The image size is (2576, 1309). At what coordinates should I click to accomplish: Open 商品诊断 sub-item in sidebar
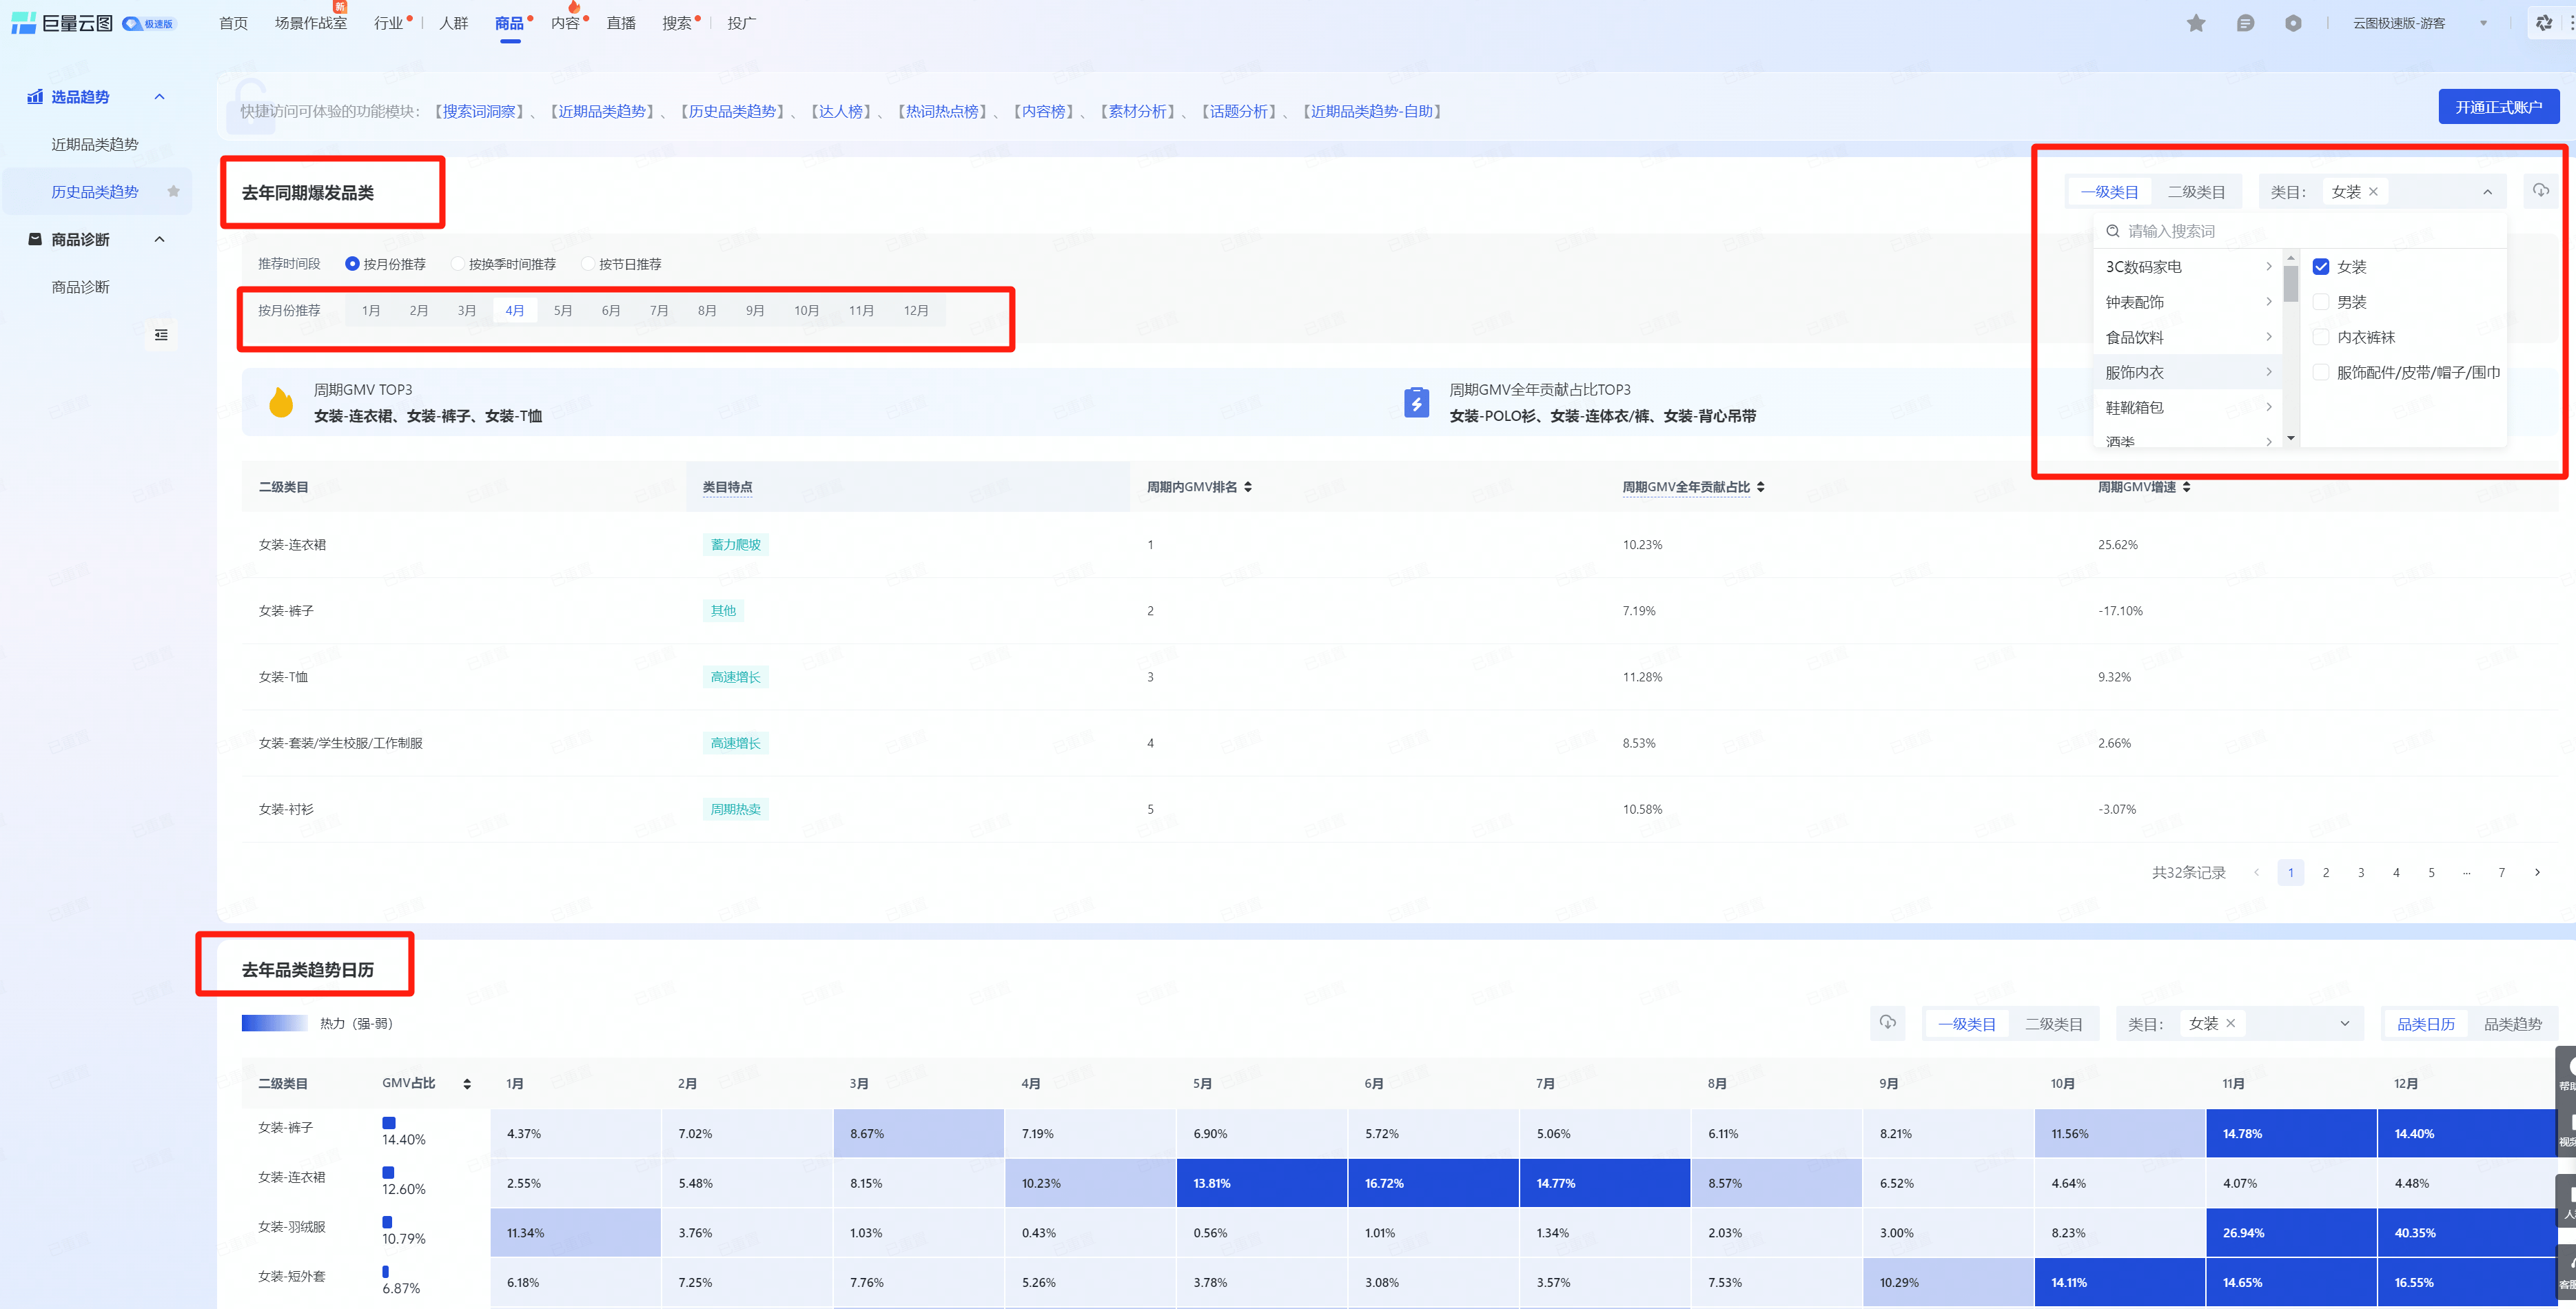[80, 287]
